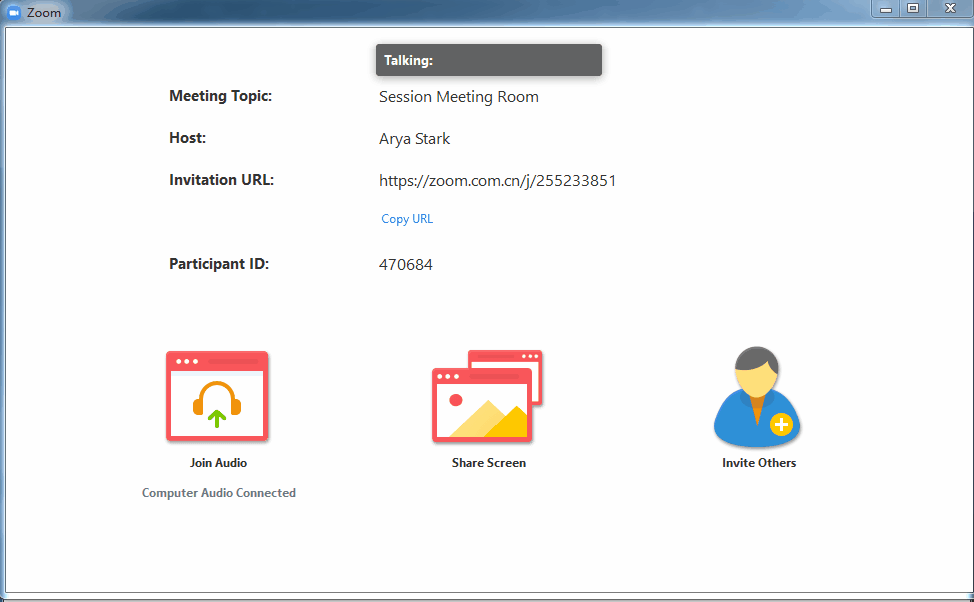Click the host name Arya Stark
Image resolution: width=974 pixels, height=602 pixels.
[414, 139]
